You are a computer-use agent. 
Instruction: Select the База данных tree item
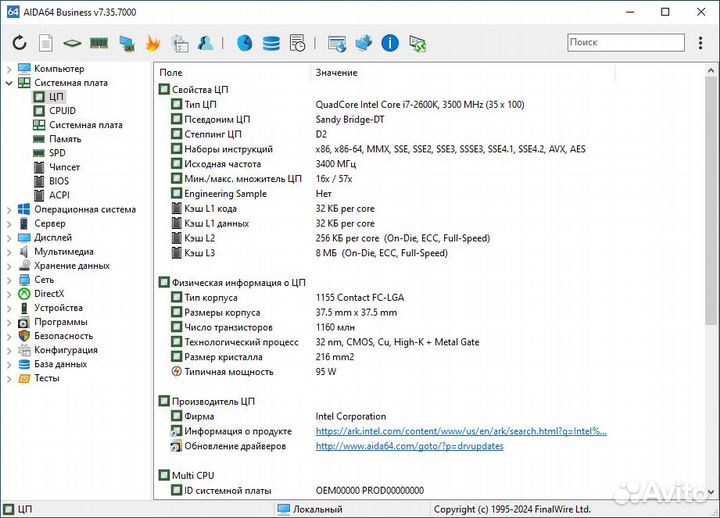coord(53,364)
